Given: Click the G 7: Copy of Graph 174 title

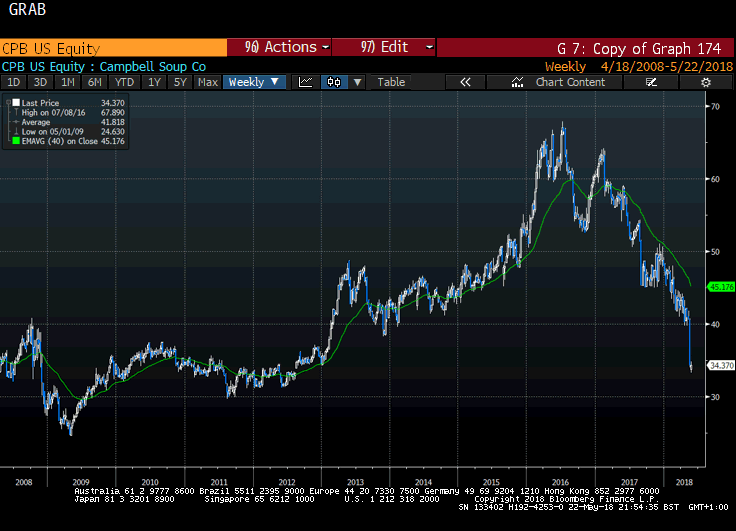Looking at the screenshot, I should [638, 48].
